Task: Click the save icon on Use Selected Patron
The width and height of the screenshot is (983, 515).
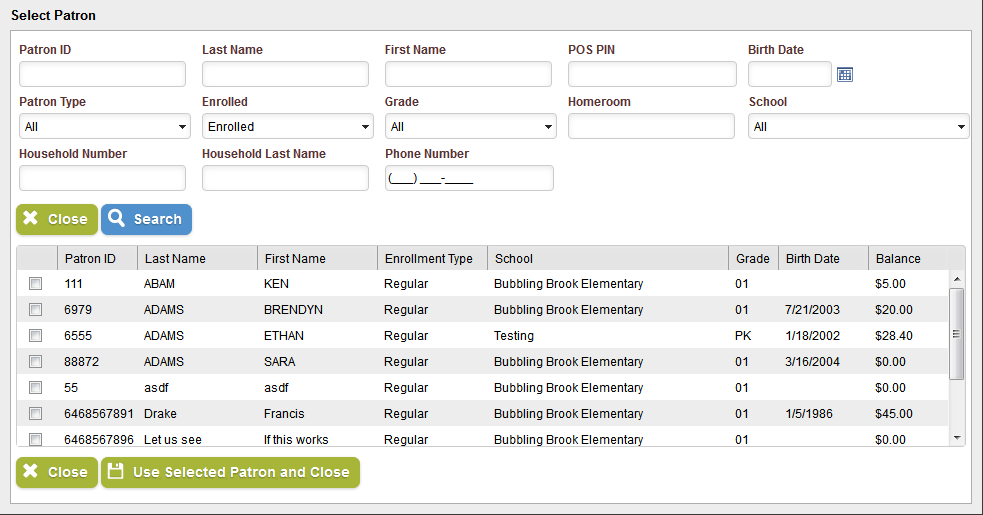Action: pyautogui.click(x=115, y=471)
